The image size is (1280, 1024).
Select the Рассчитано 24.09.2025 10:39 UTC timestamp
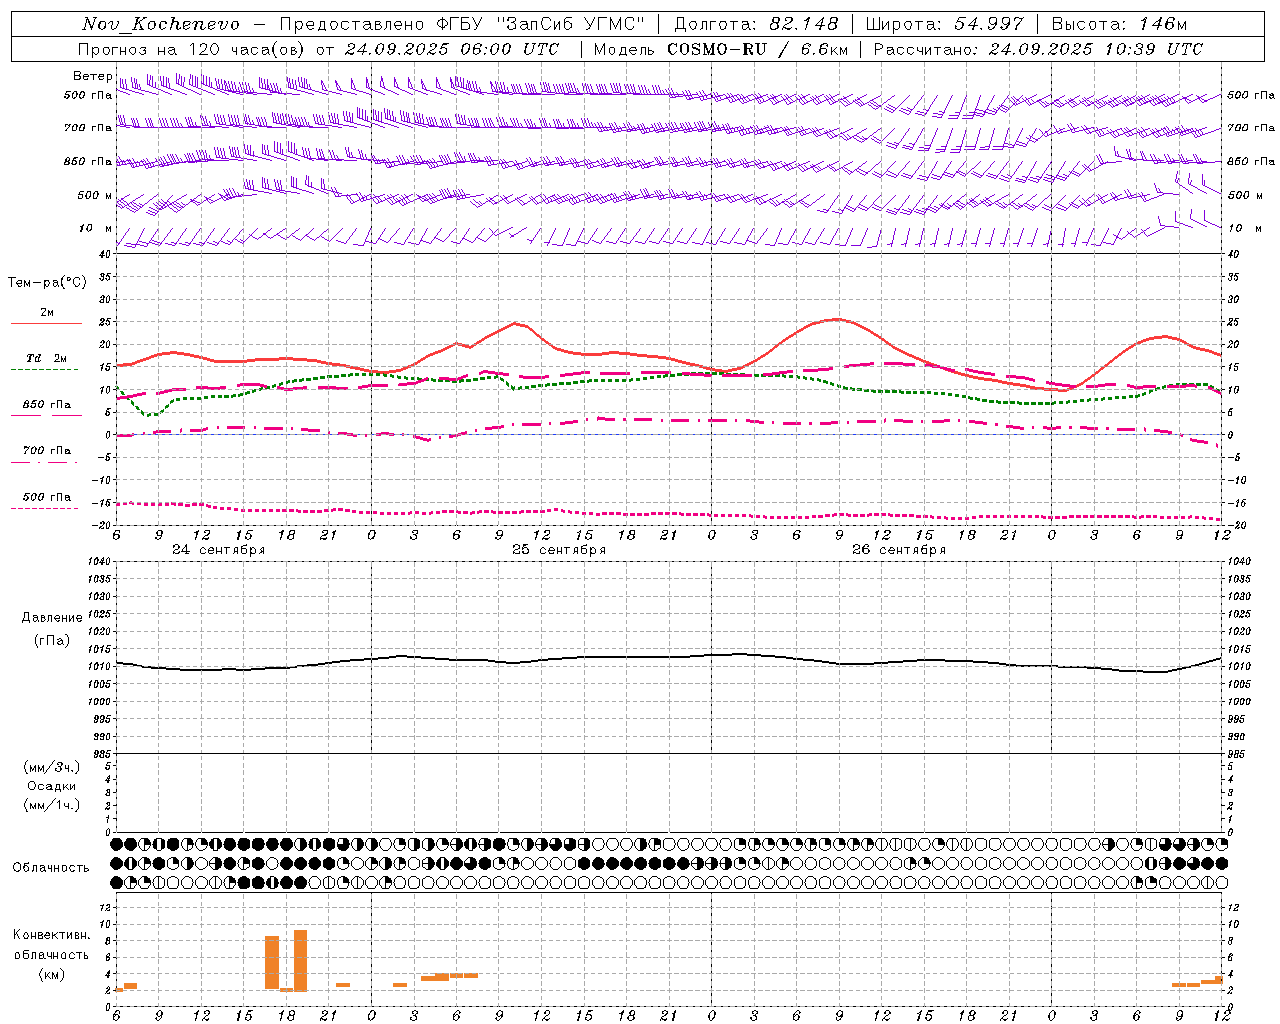pyautogui.click(x=1038, y=49)
